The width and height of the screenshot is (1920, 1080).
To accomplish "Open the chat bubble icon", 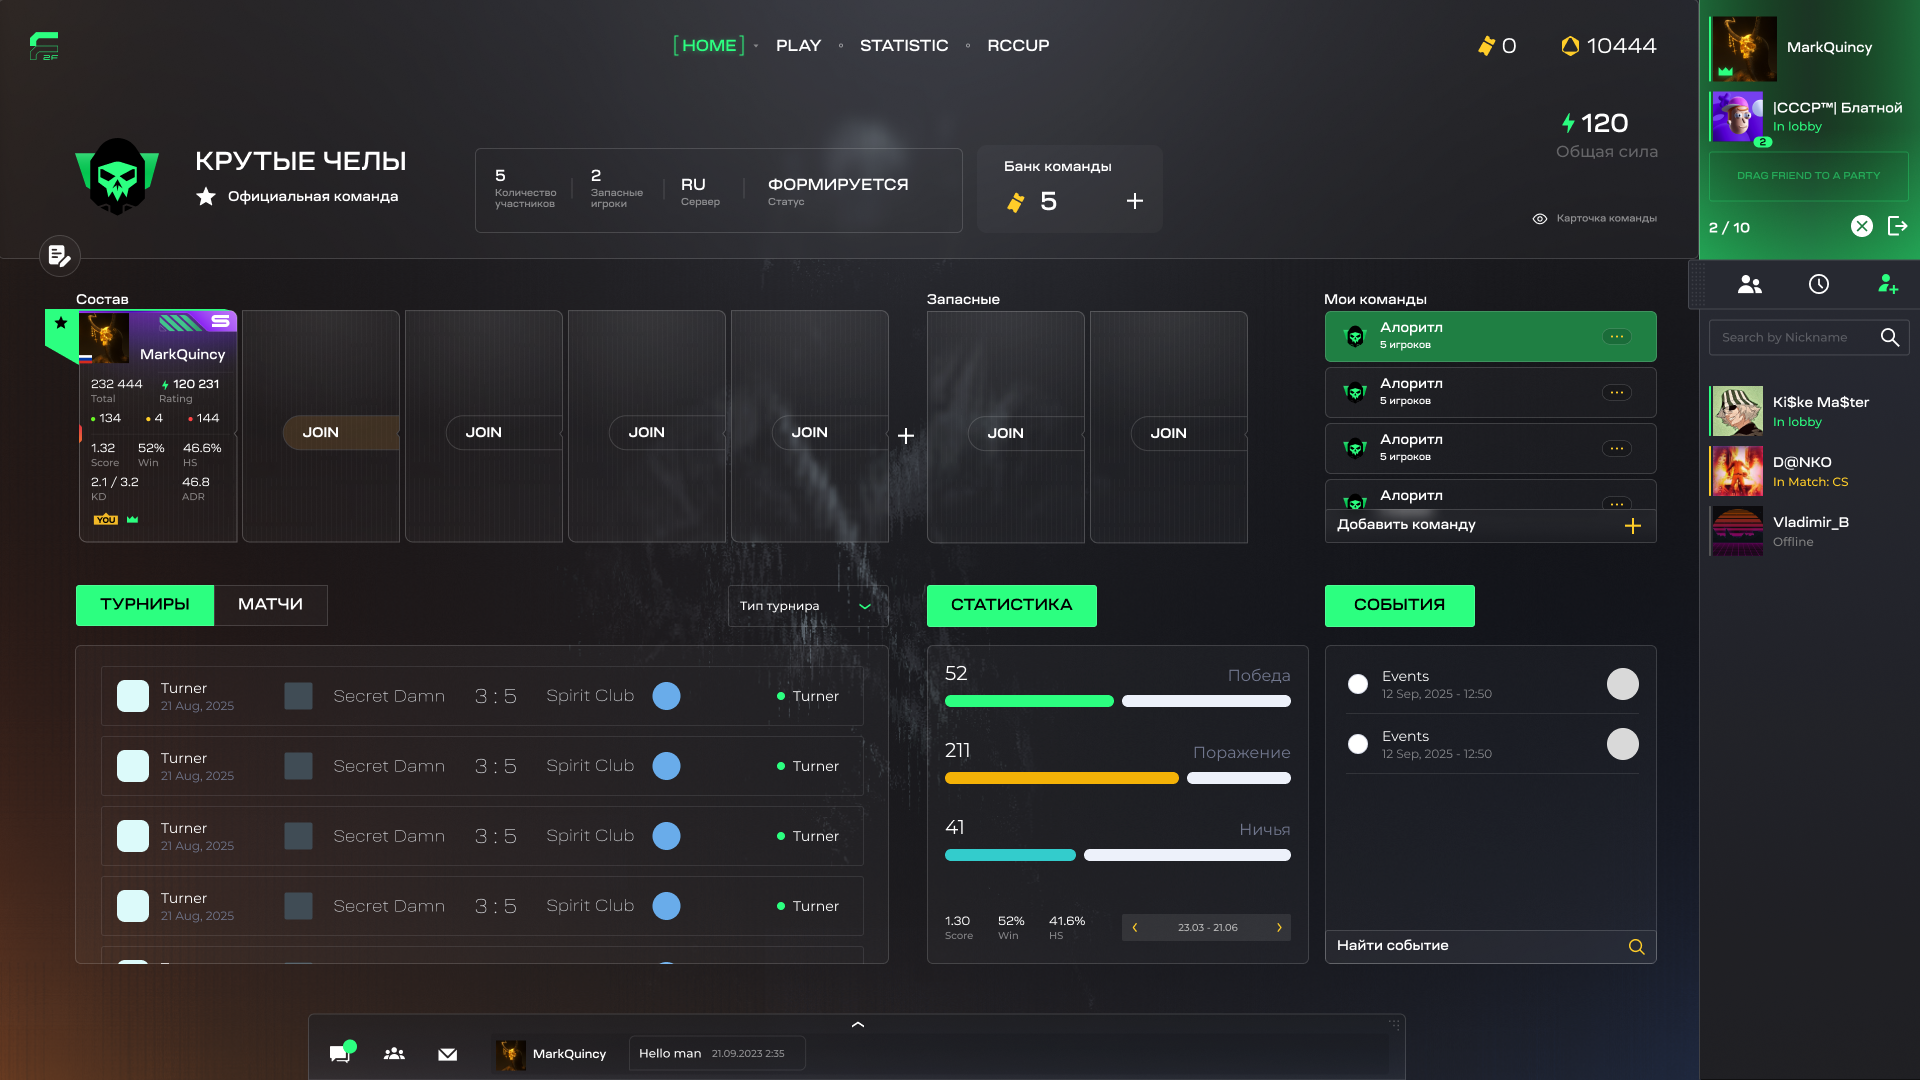I will click(x=340, y=1053).
